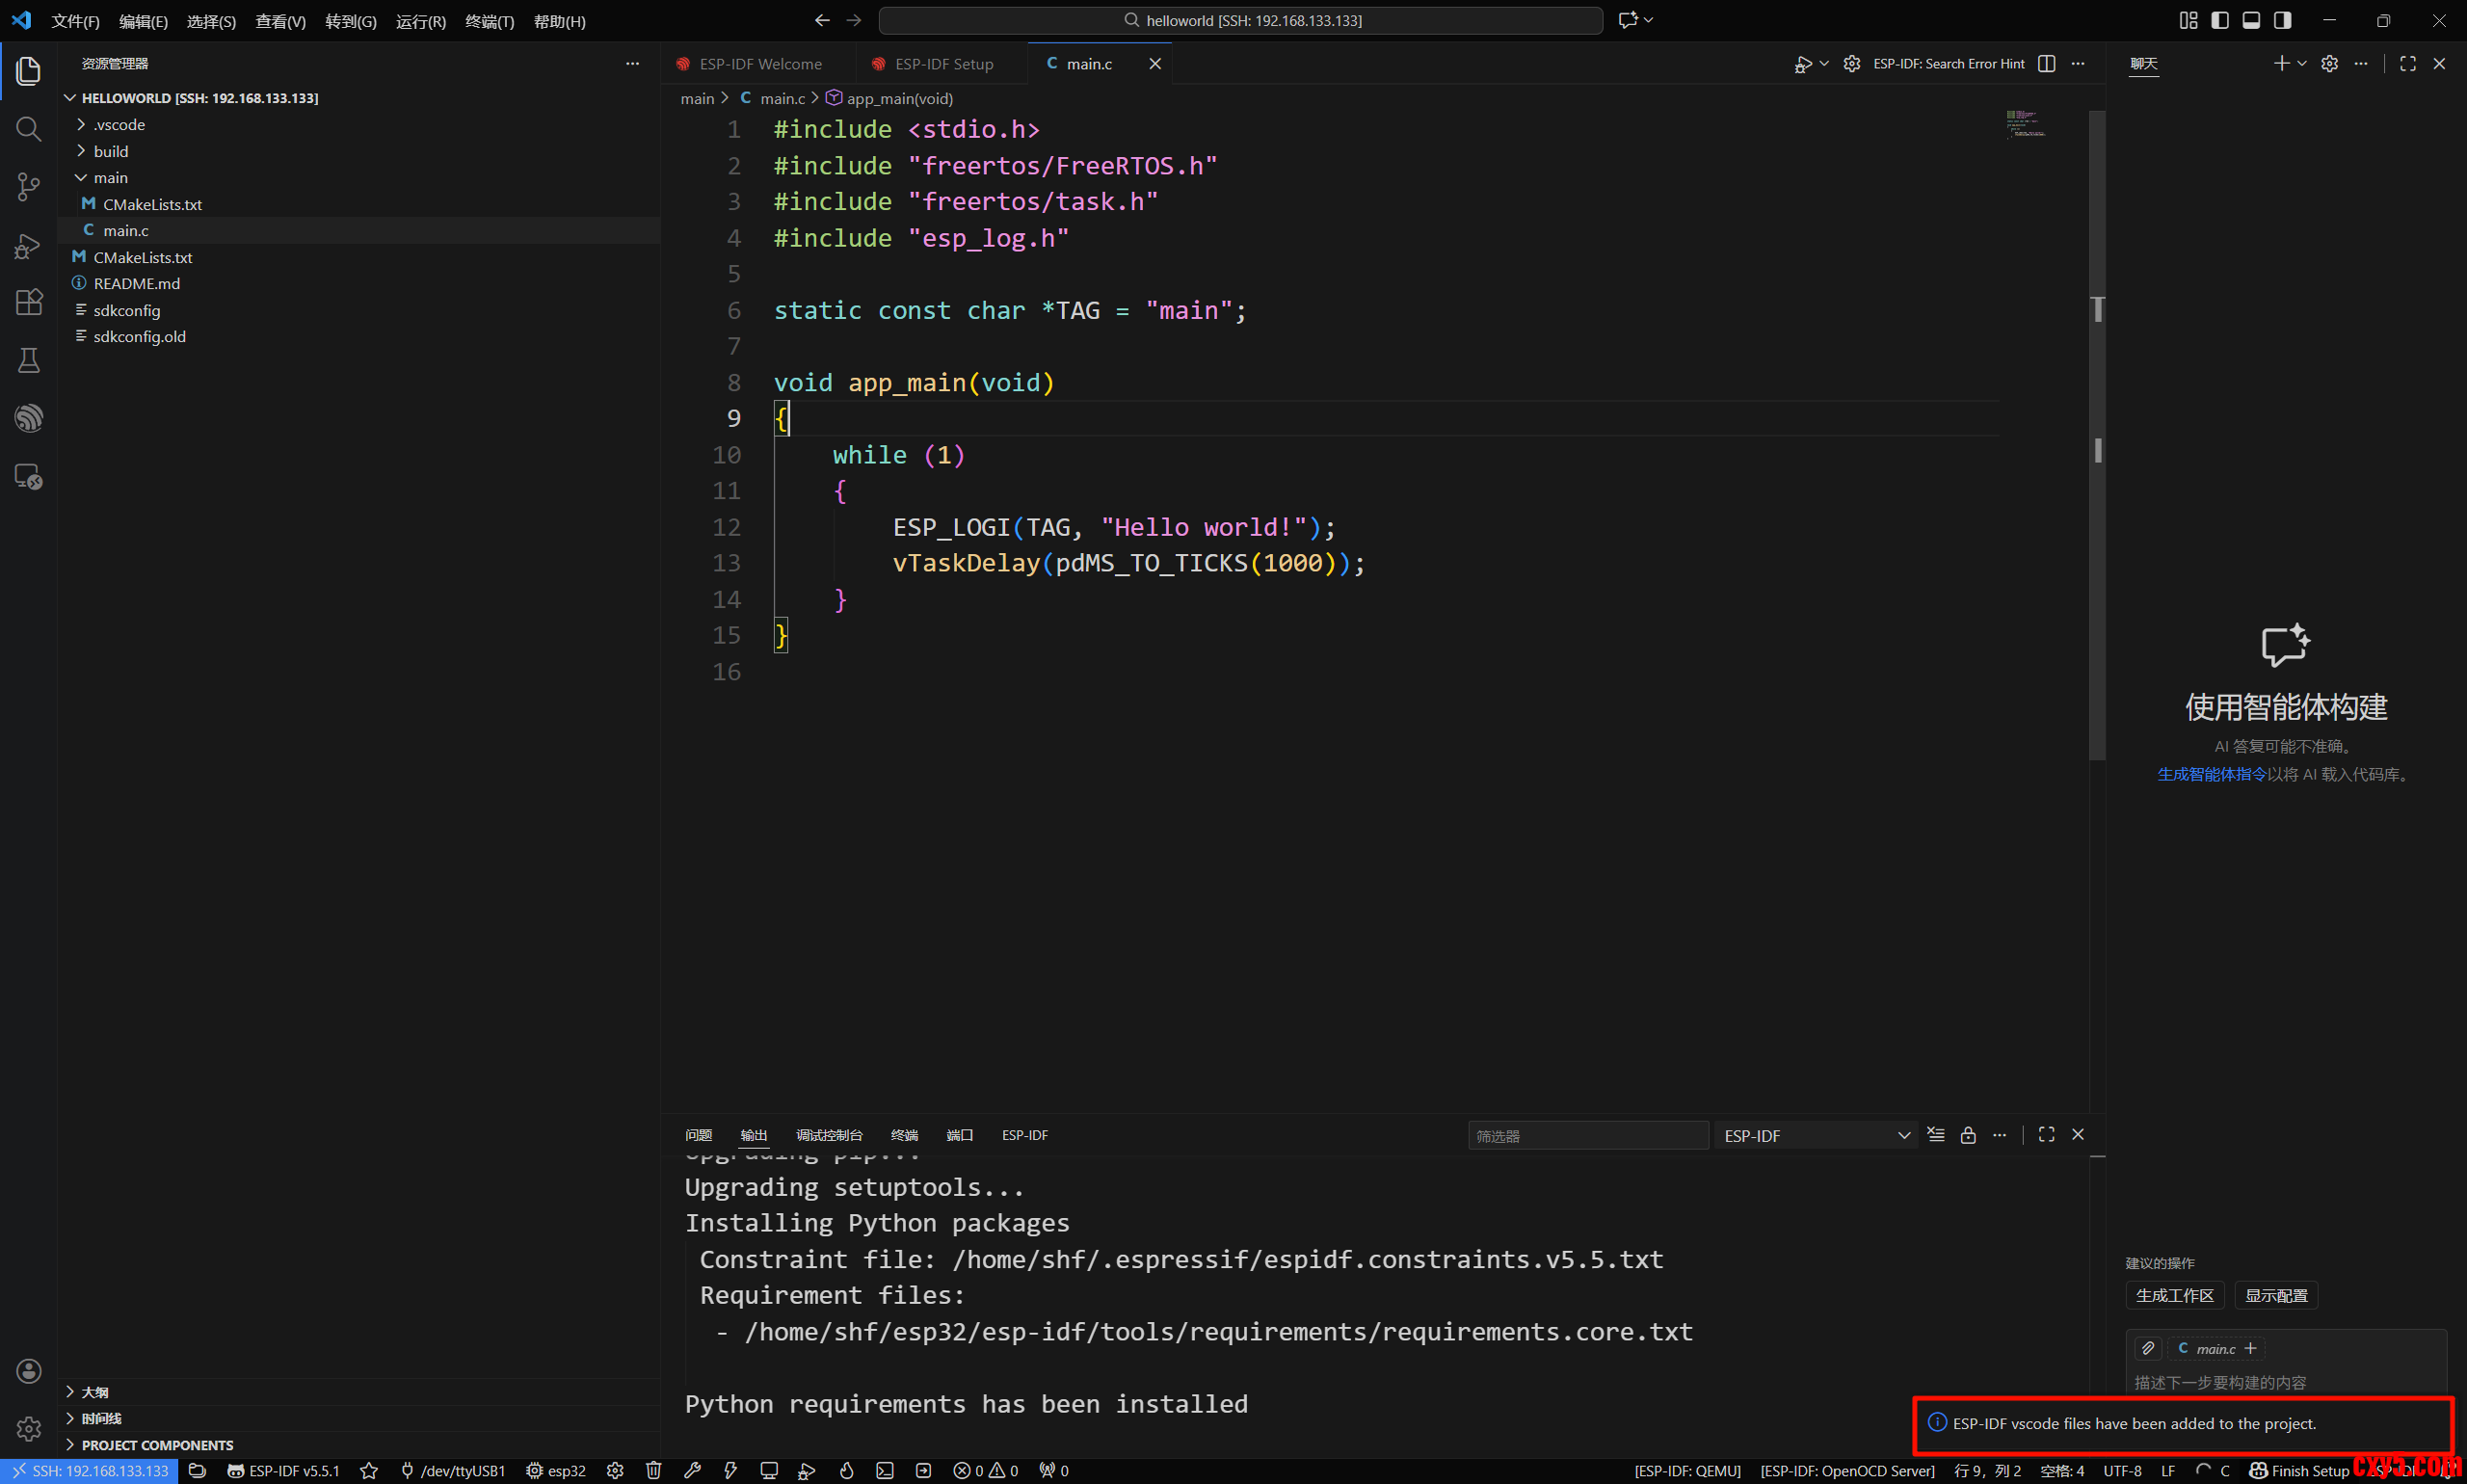Toggle the bottom panel layout icon

2251,20
